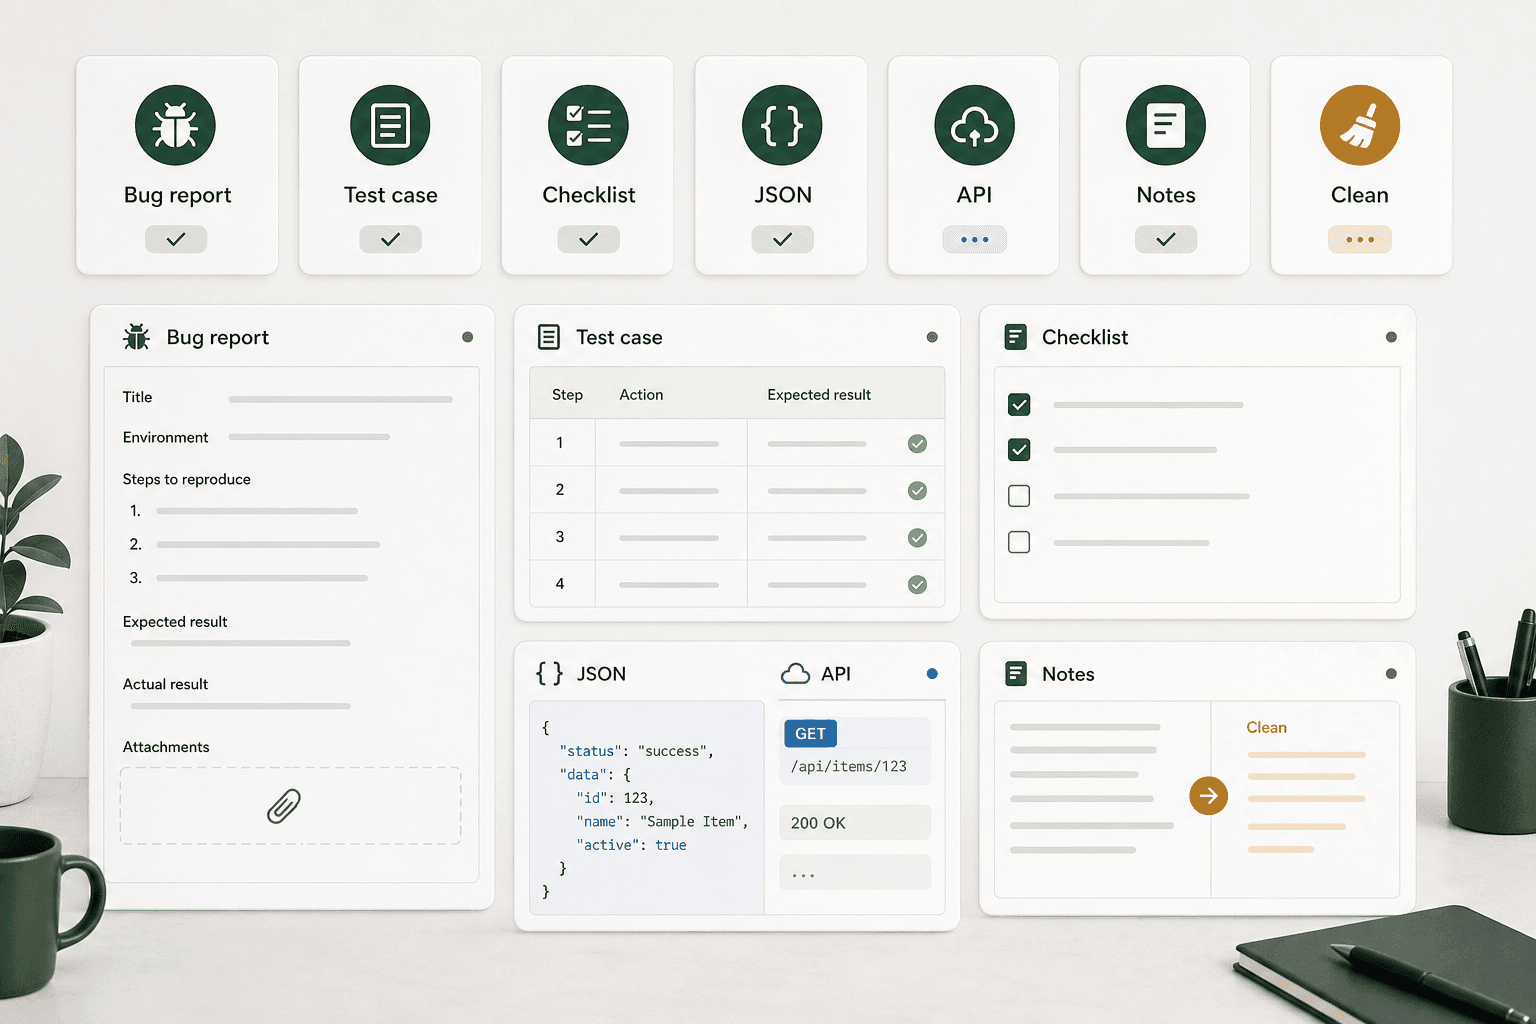Click Actual result label in Bug report

[165, 684]
